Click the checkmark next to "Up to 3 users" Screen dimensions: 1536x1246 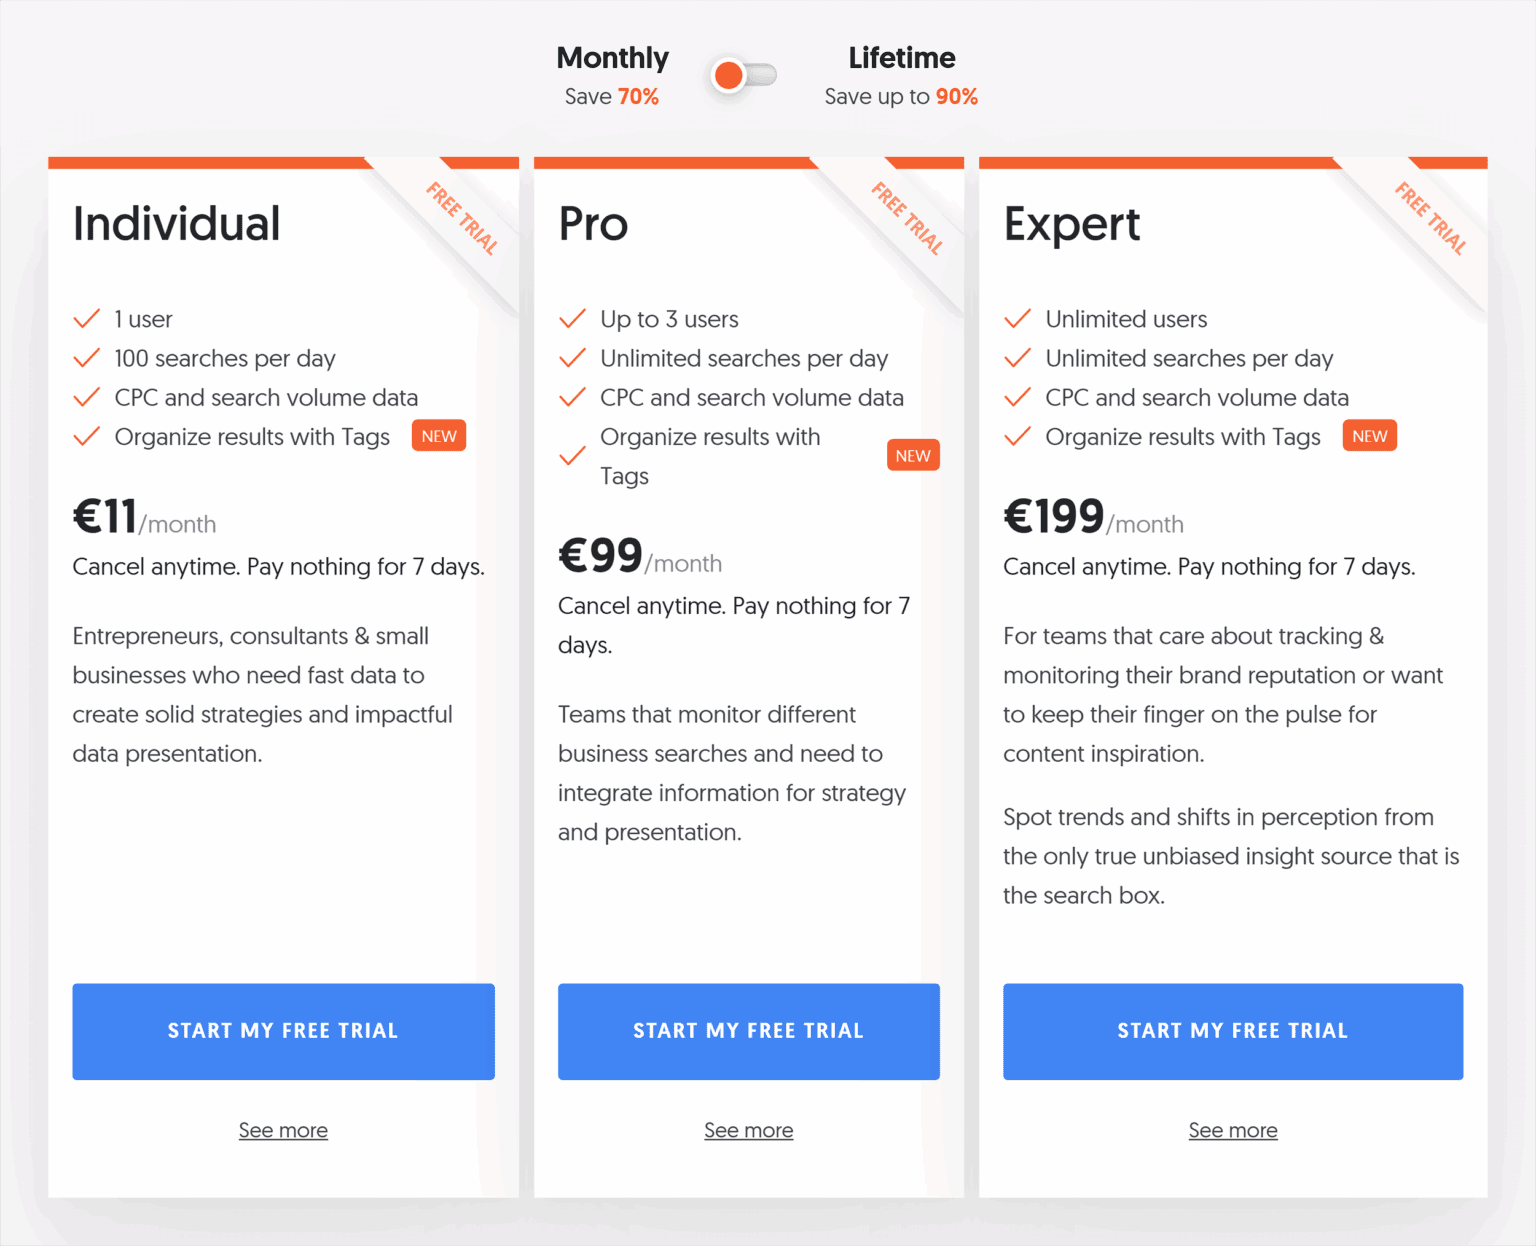[x=572, y=318]
